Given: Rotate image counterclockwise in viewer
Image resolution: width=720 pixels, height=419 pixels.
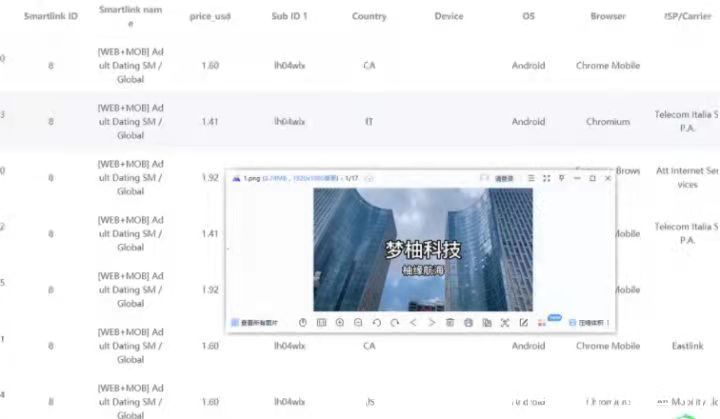Looking at the screenshot, I should click(x=377, y=323).
